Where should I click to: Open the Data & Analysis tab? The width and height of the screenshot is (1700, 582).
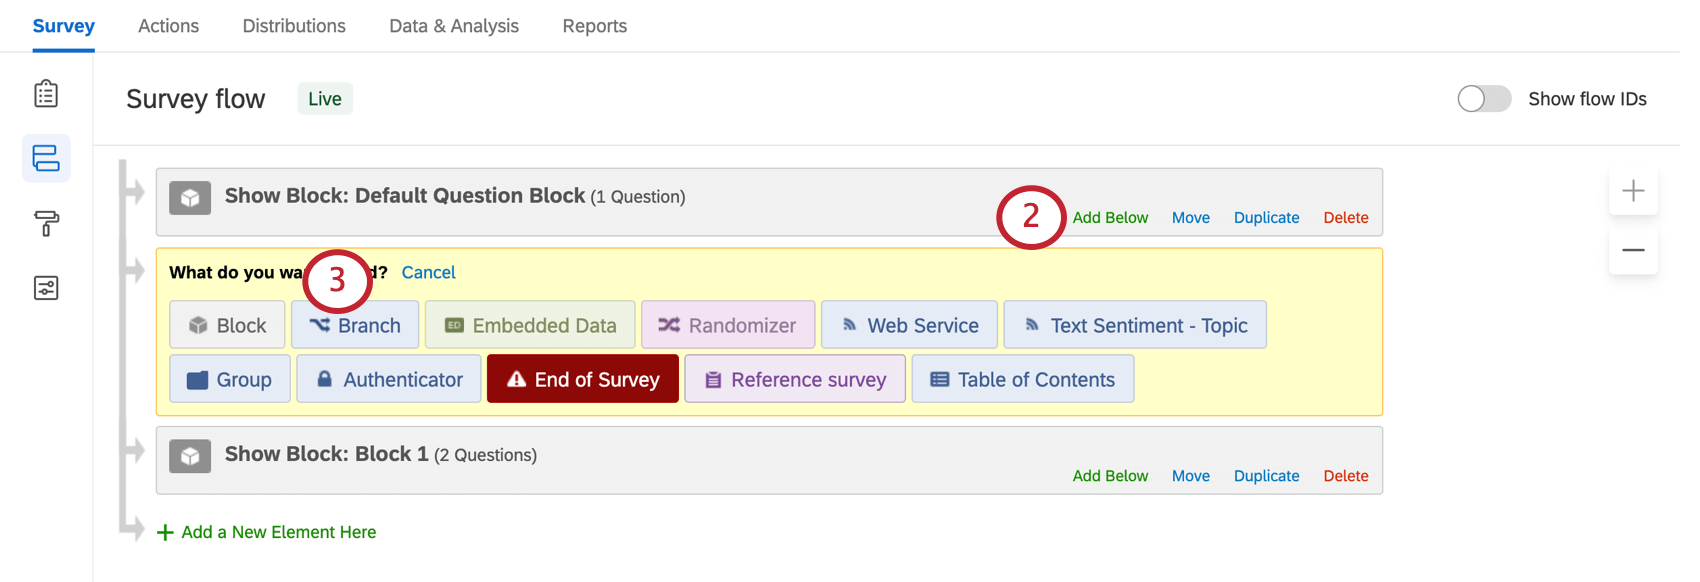[454, 26]
